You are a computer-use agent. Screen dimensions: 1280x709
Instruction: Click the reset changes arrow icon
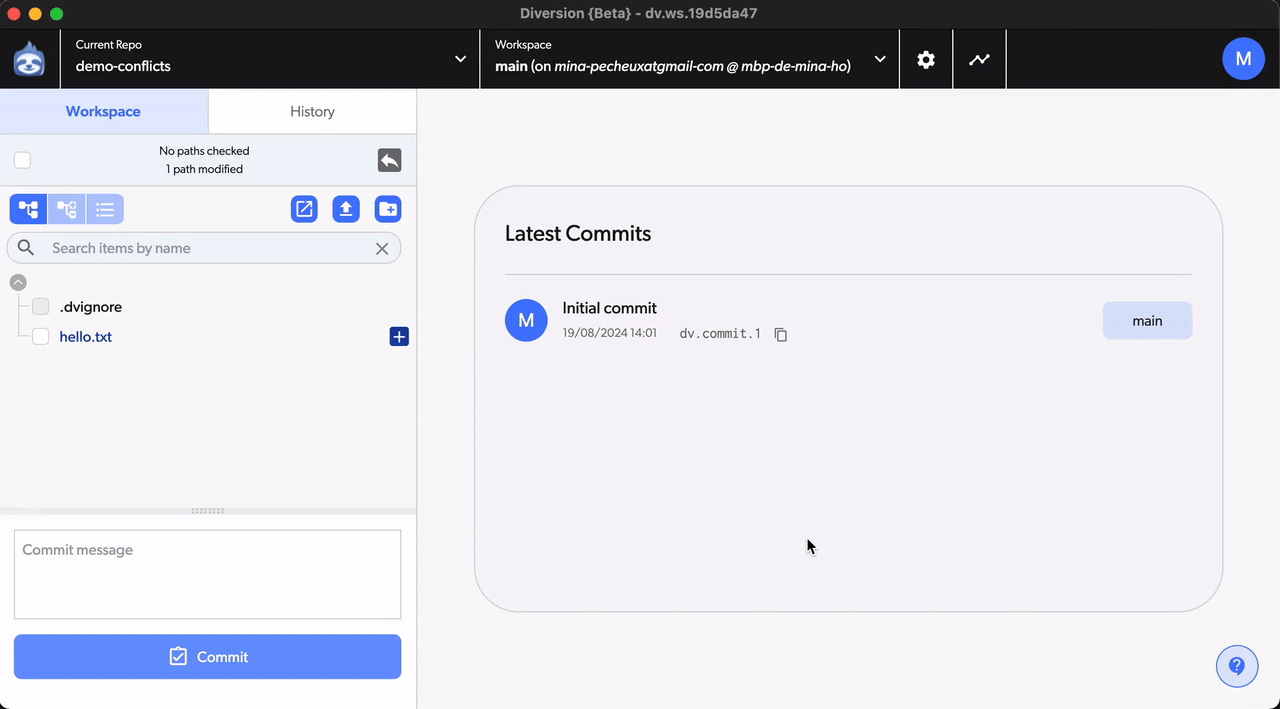[389, 160]
